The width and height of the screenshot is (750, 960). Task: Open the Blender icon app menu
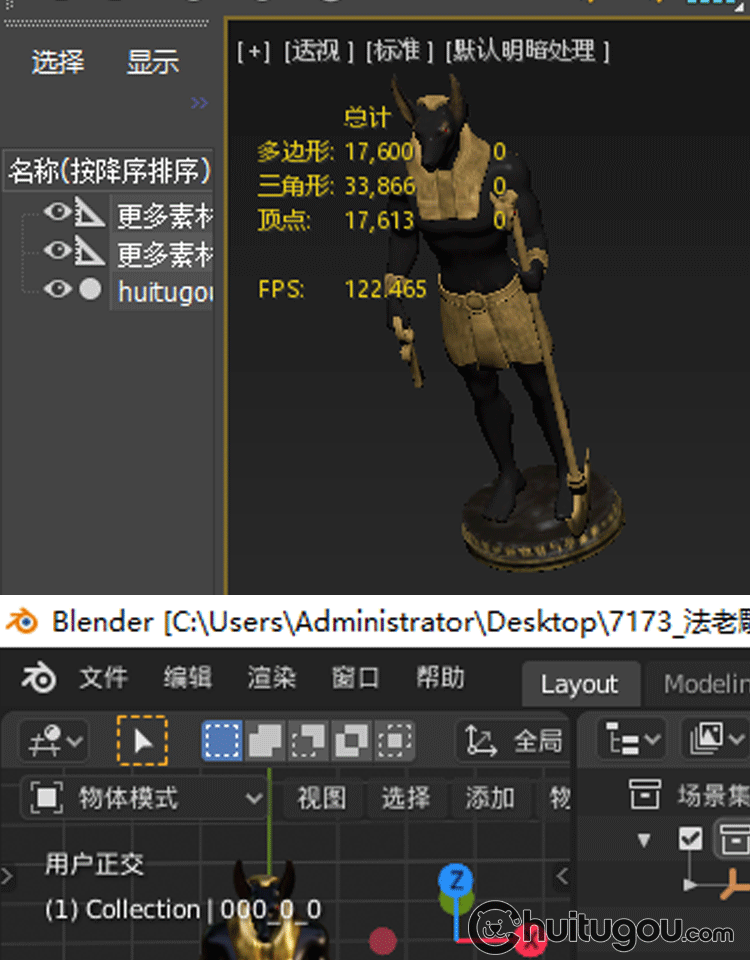click(39, 678)
